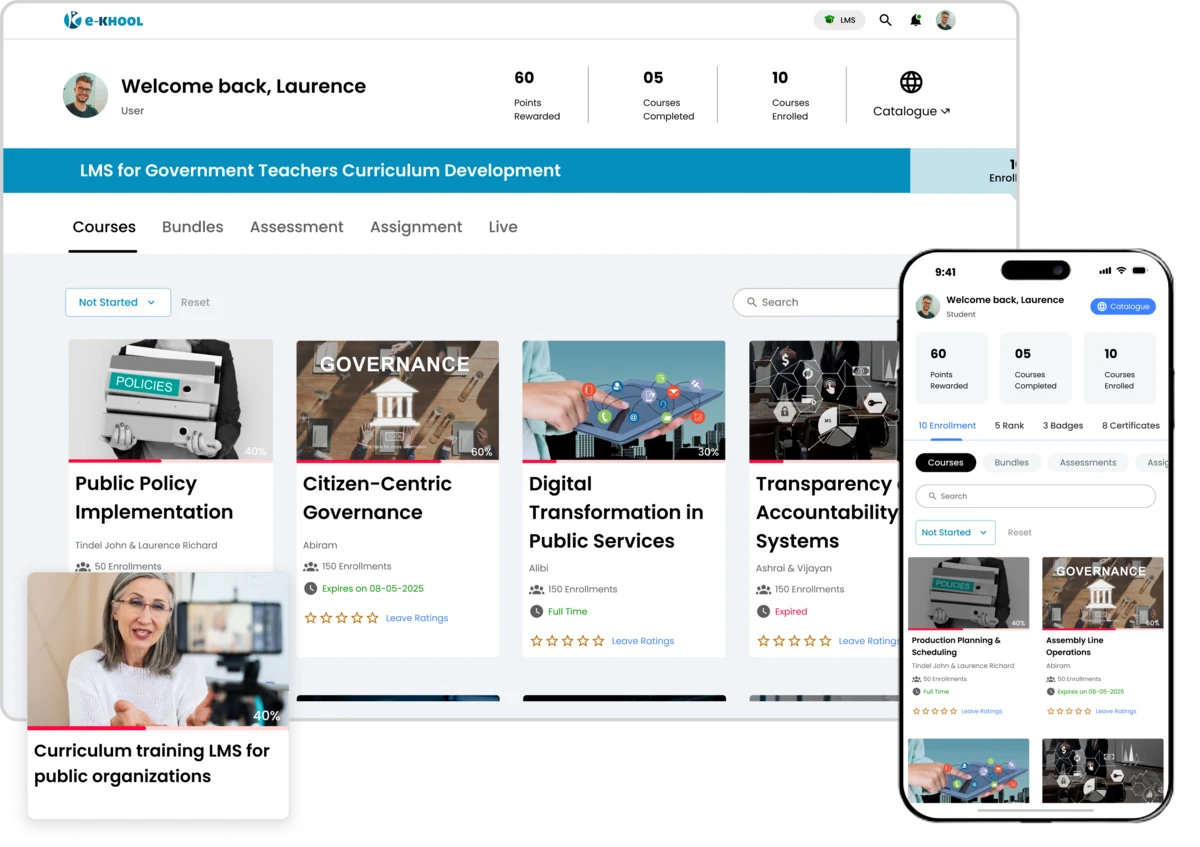Click the LMS badge in header
Screen dimensions: 1200x847
click(839, 20)
